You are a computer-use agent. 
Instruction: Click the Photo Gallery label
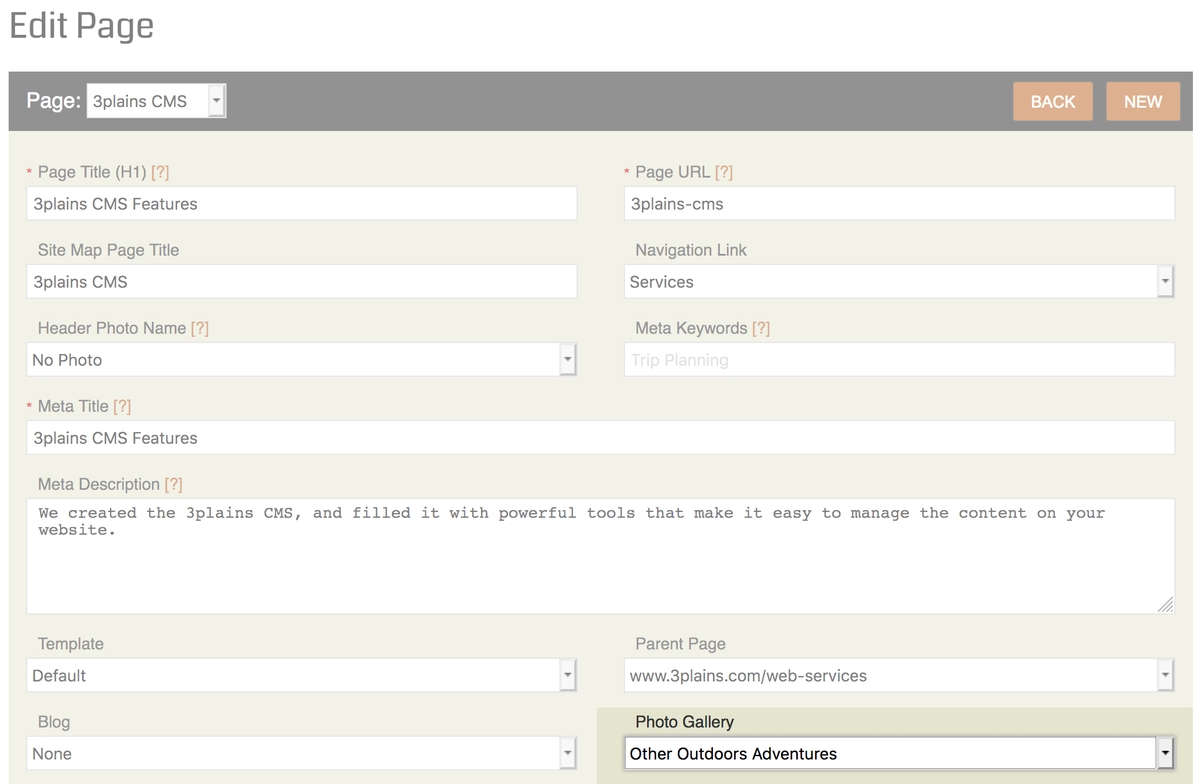[x=684, y=722]
